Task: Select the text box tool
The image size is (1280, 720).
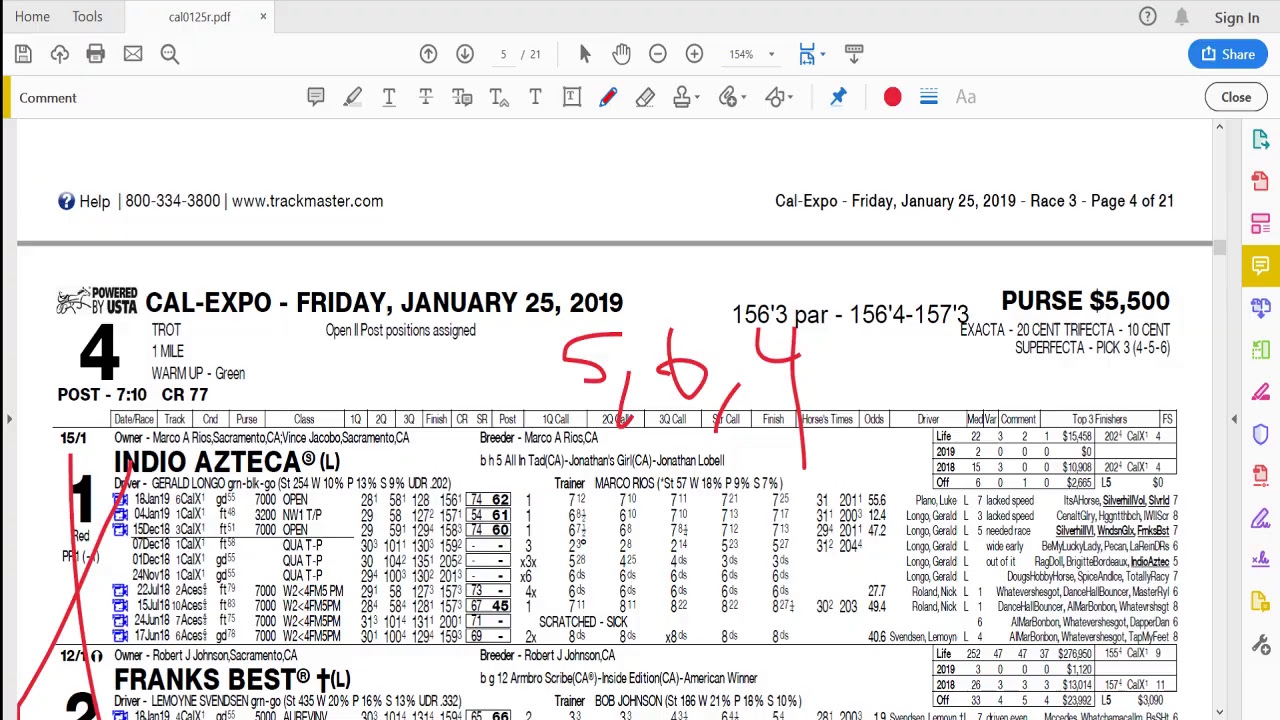Action: [572, 97]
